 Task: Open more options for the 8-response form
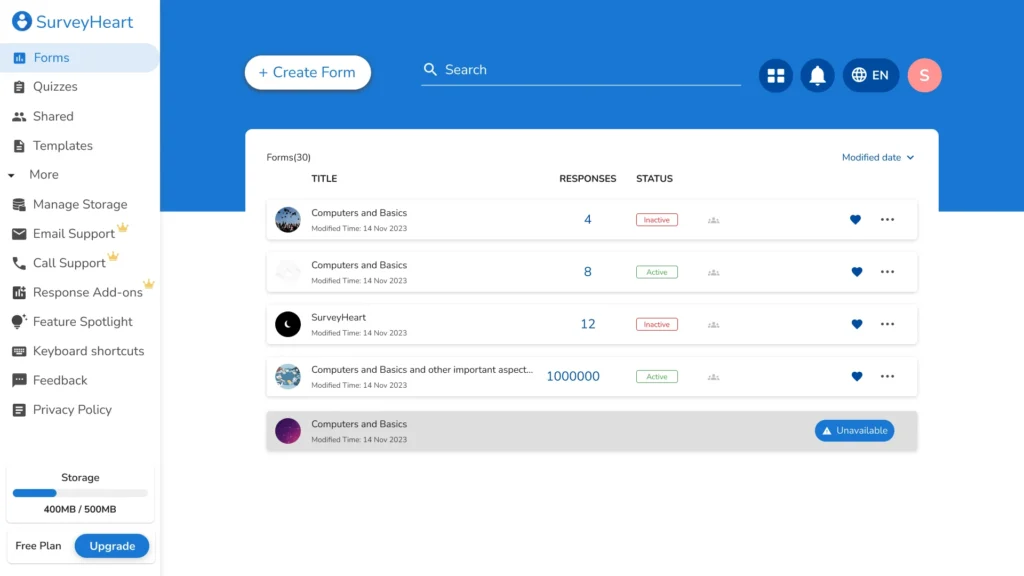click(887, 272)
